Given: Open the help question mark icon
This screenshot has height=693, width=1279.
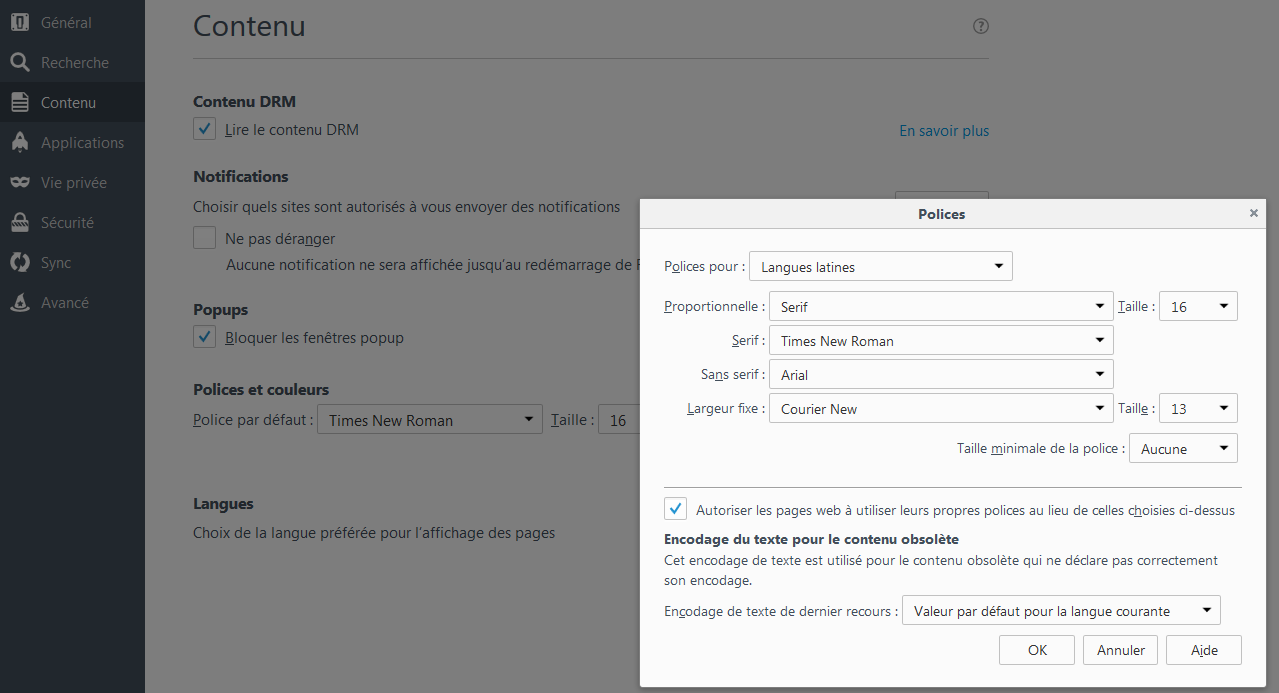Looking at the screenshot, I should pos(981,26).
